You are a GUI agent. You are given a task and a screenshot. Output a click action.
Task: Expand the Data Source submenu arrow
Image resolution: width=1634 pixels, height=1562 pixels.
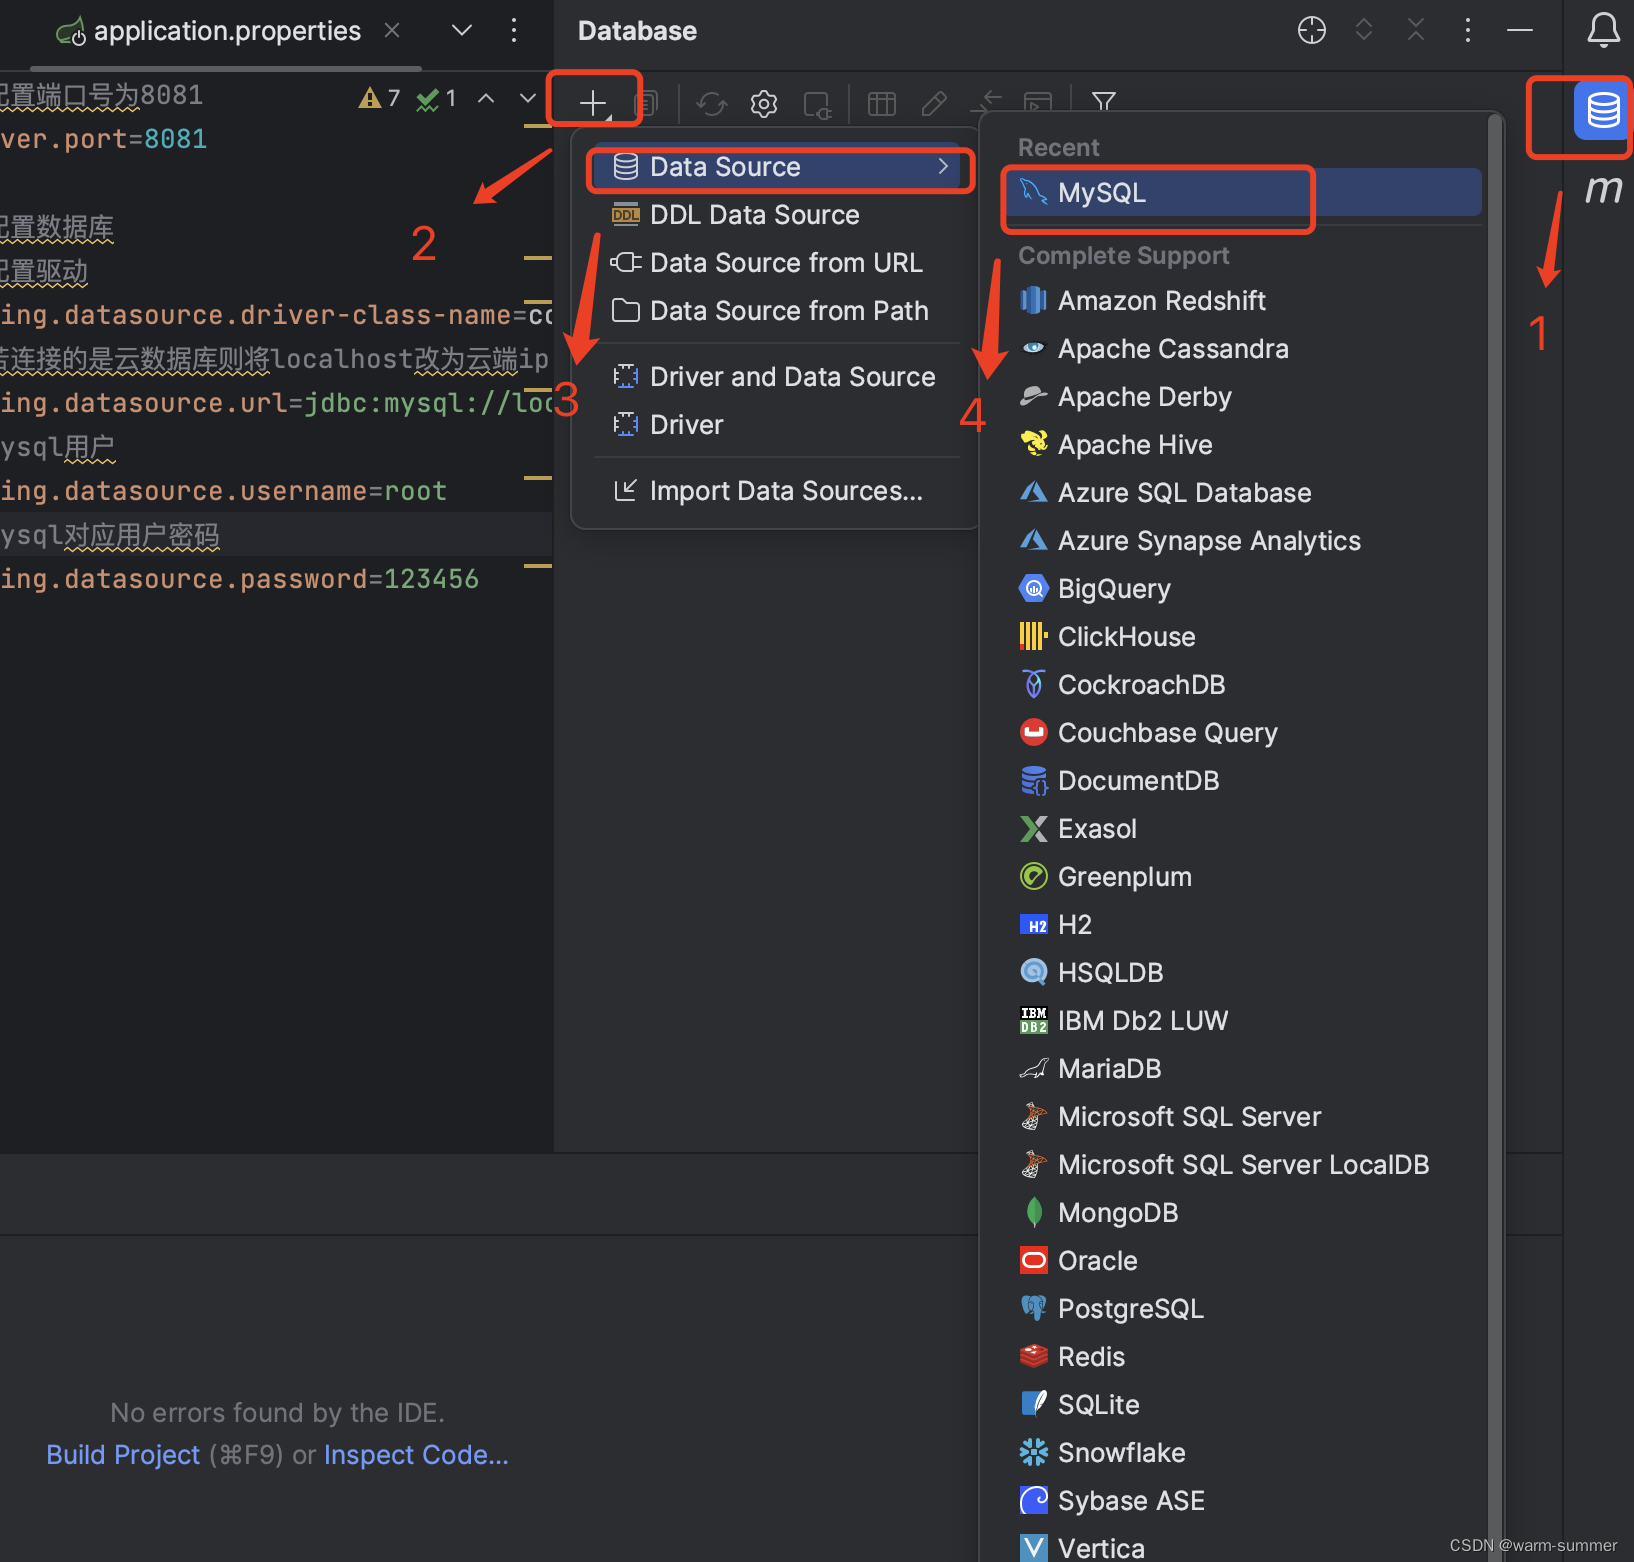(x=943, y=167)
